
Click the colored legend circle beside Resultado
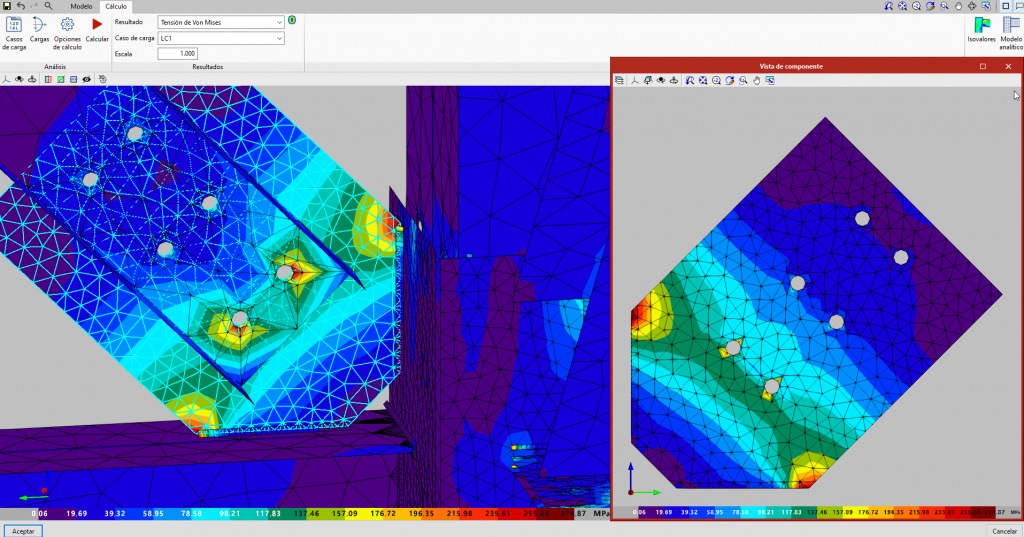click(291, 20)
